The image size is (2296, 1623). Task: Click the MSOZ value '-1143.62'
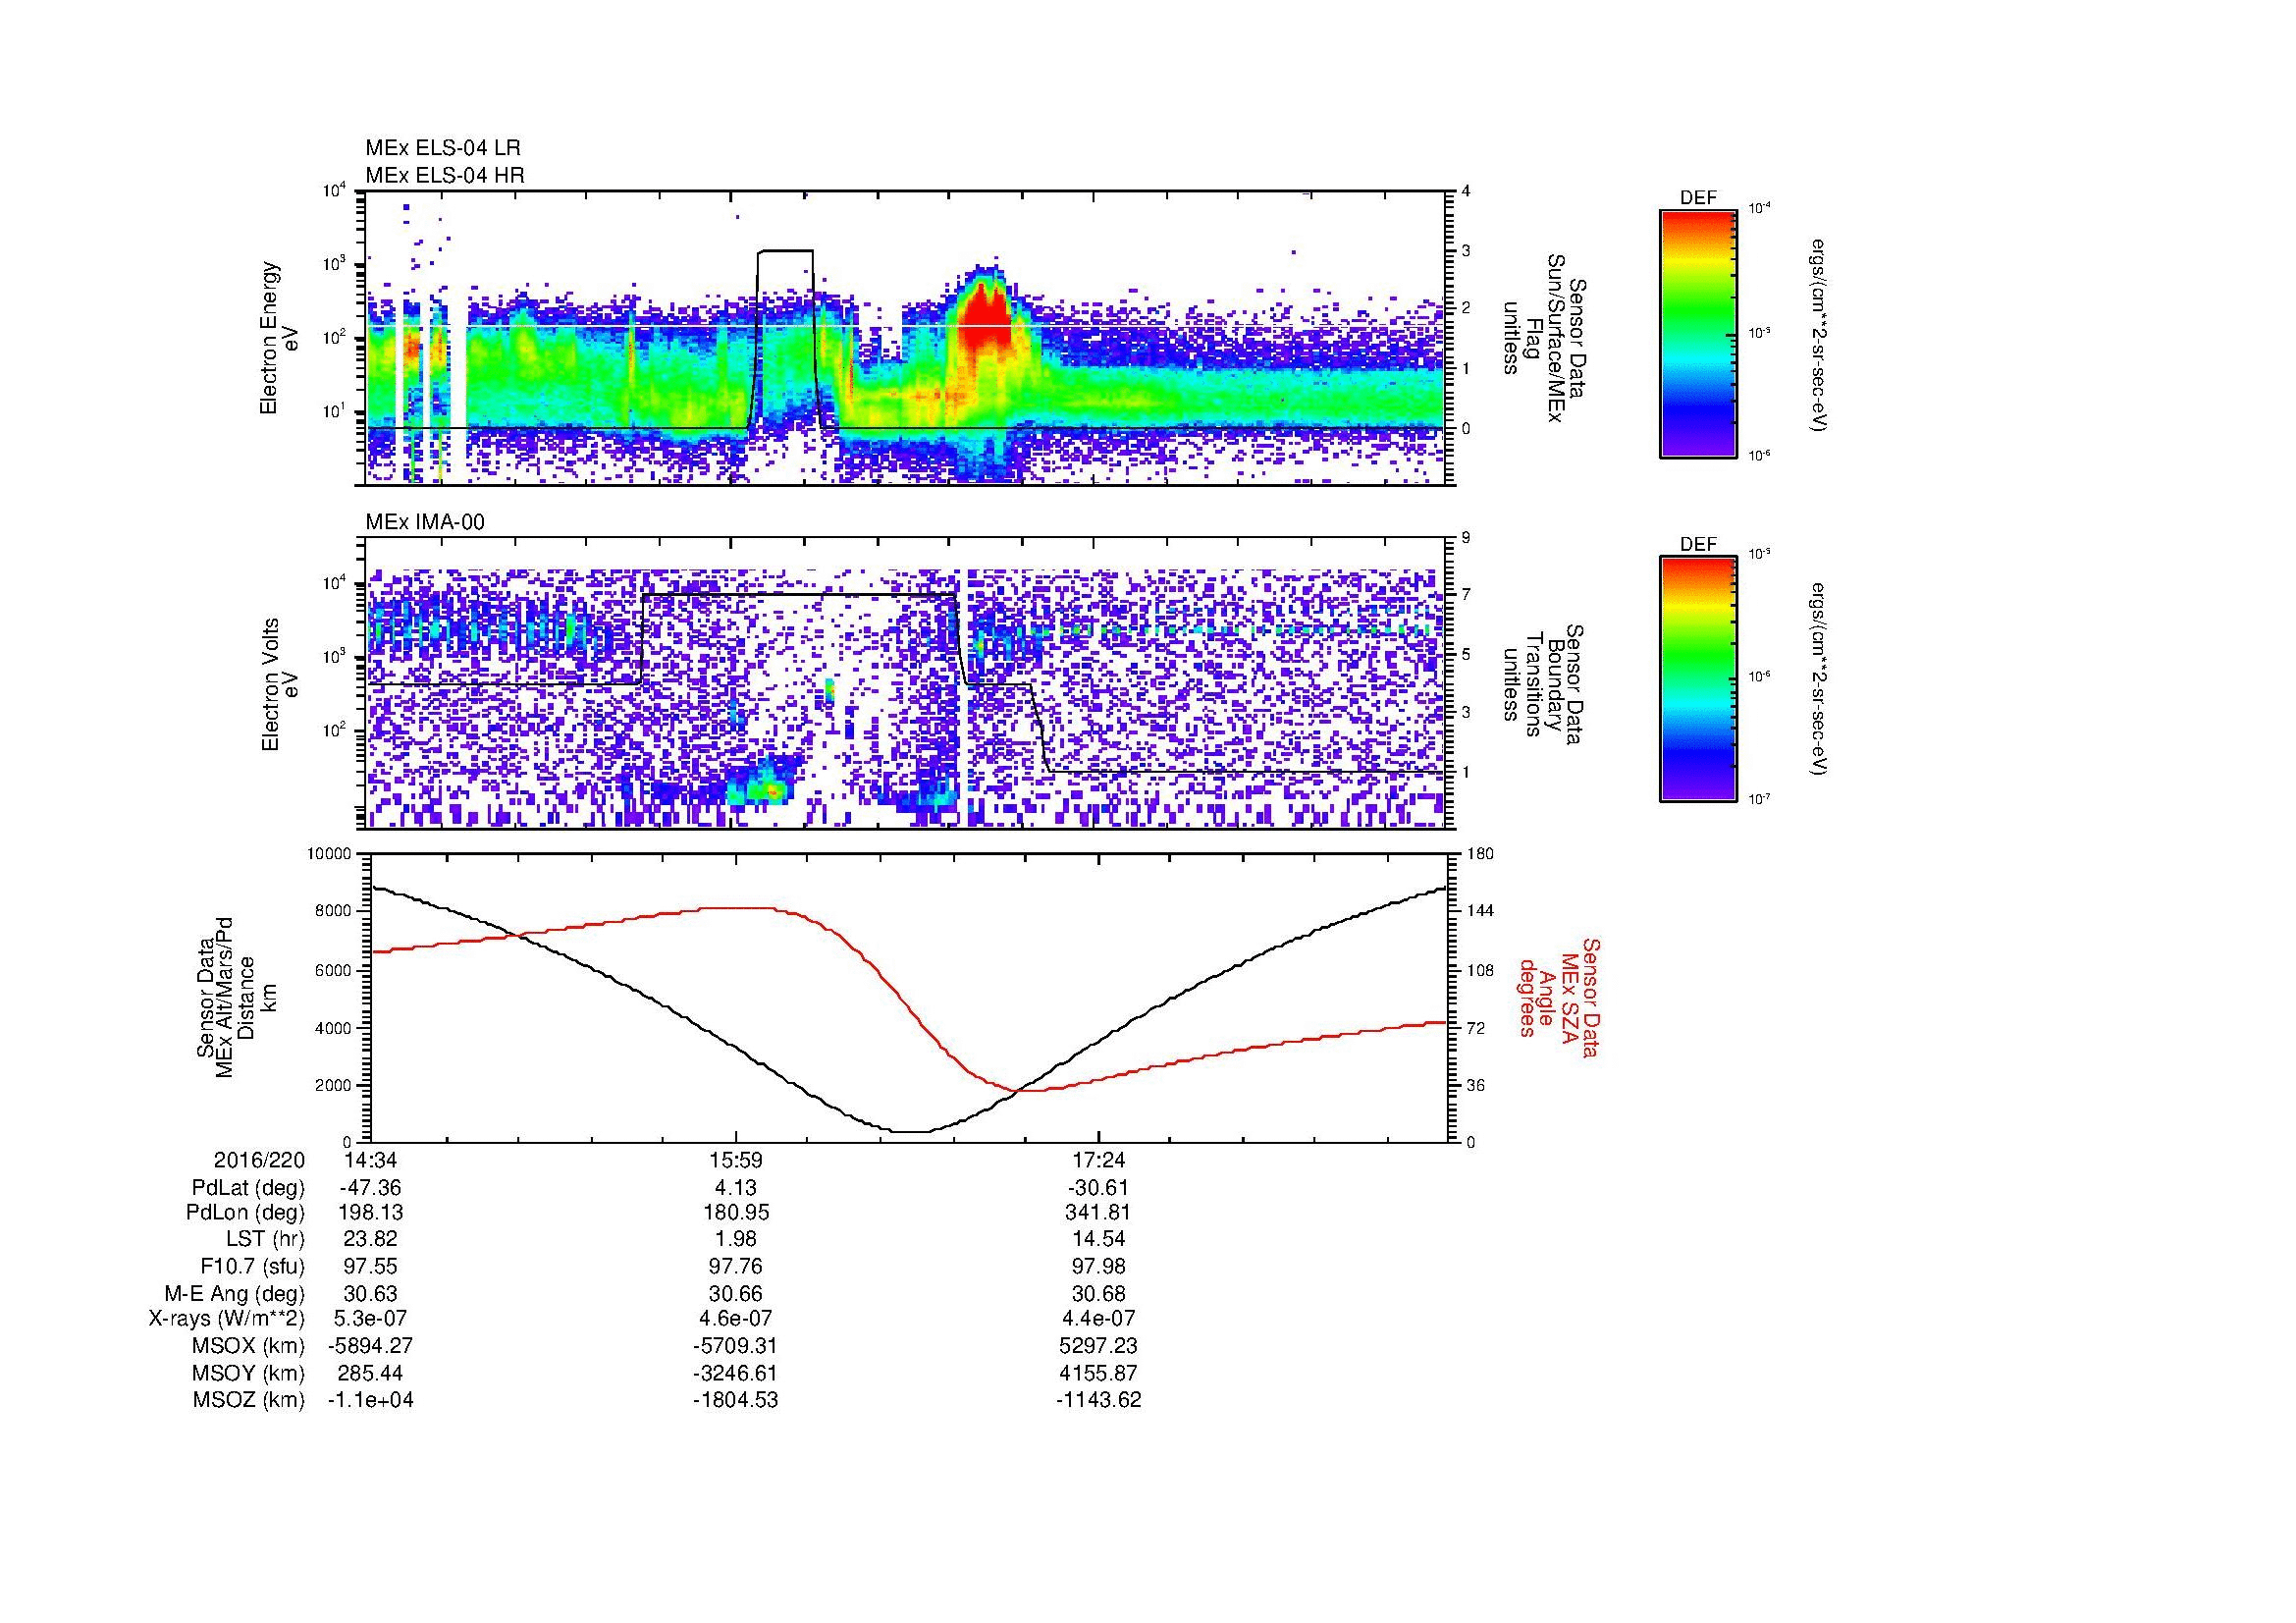[x=1099, y=1400]
